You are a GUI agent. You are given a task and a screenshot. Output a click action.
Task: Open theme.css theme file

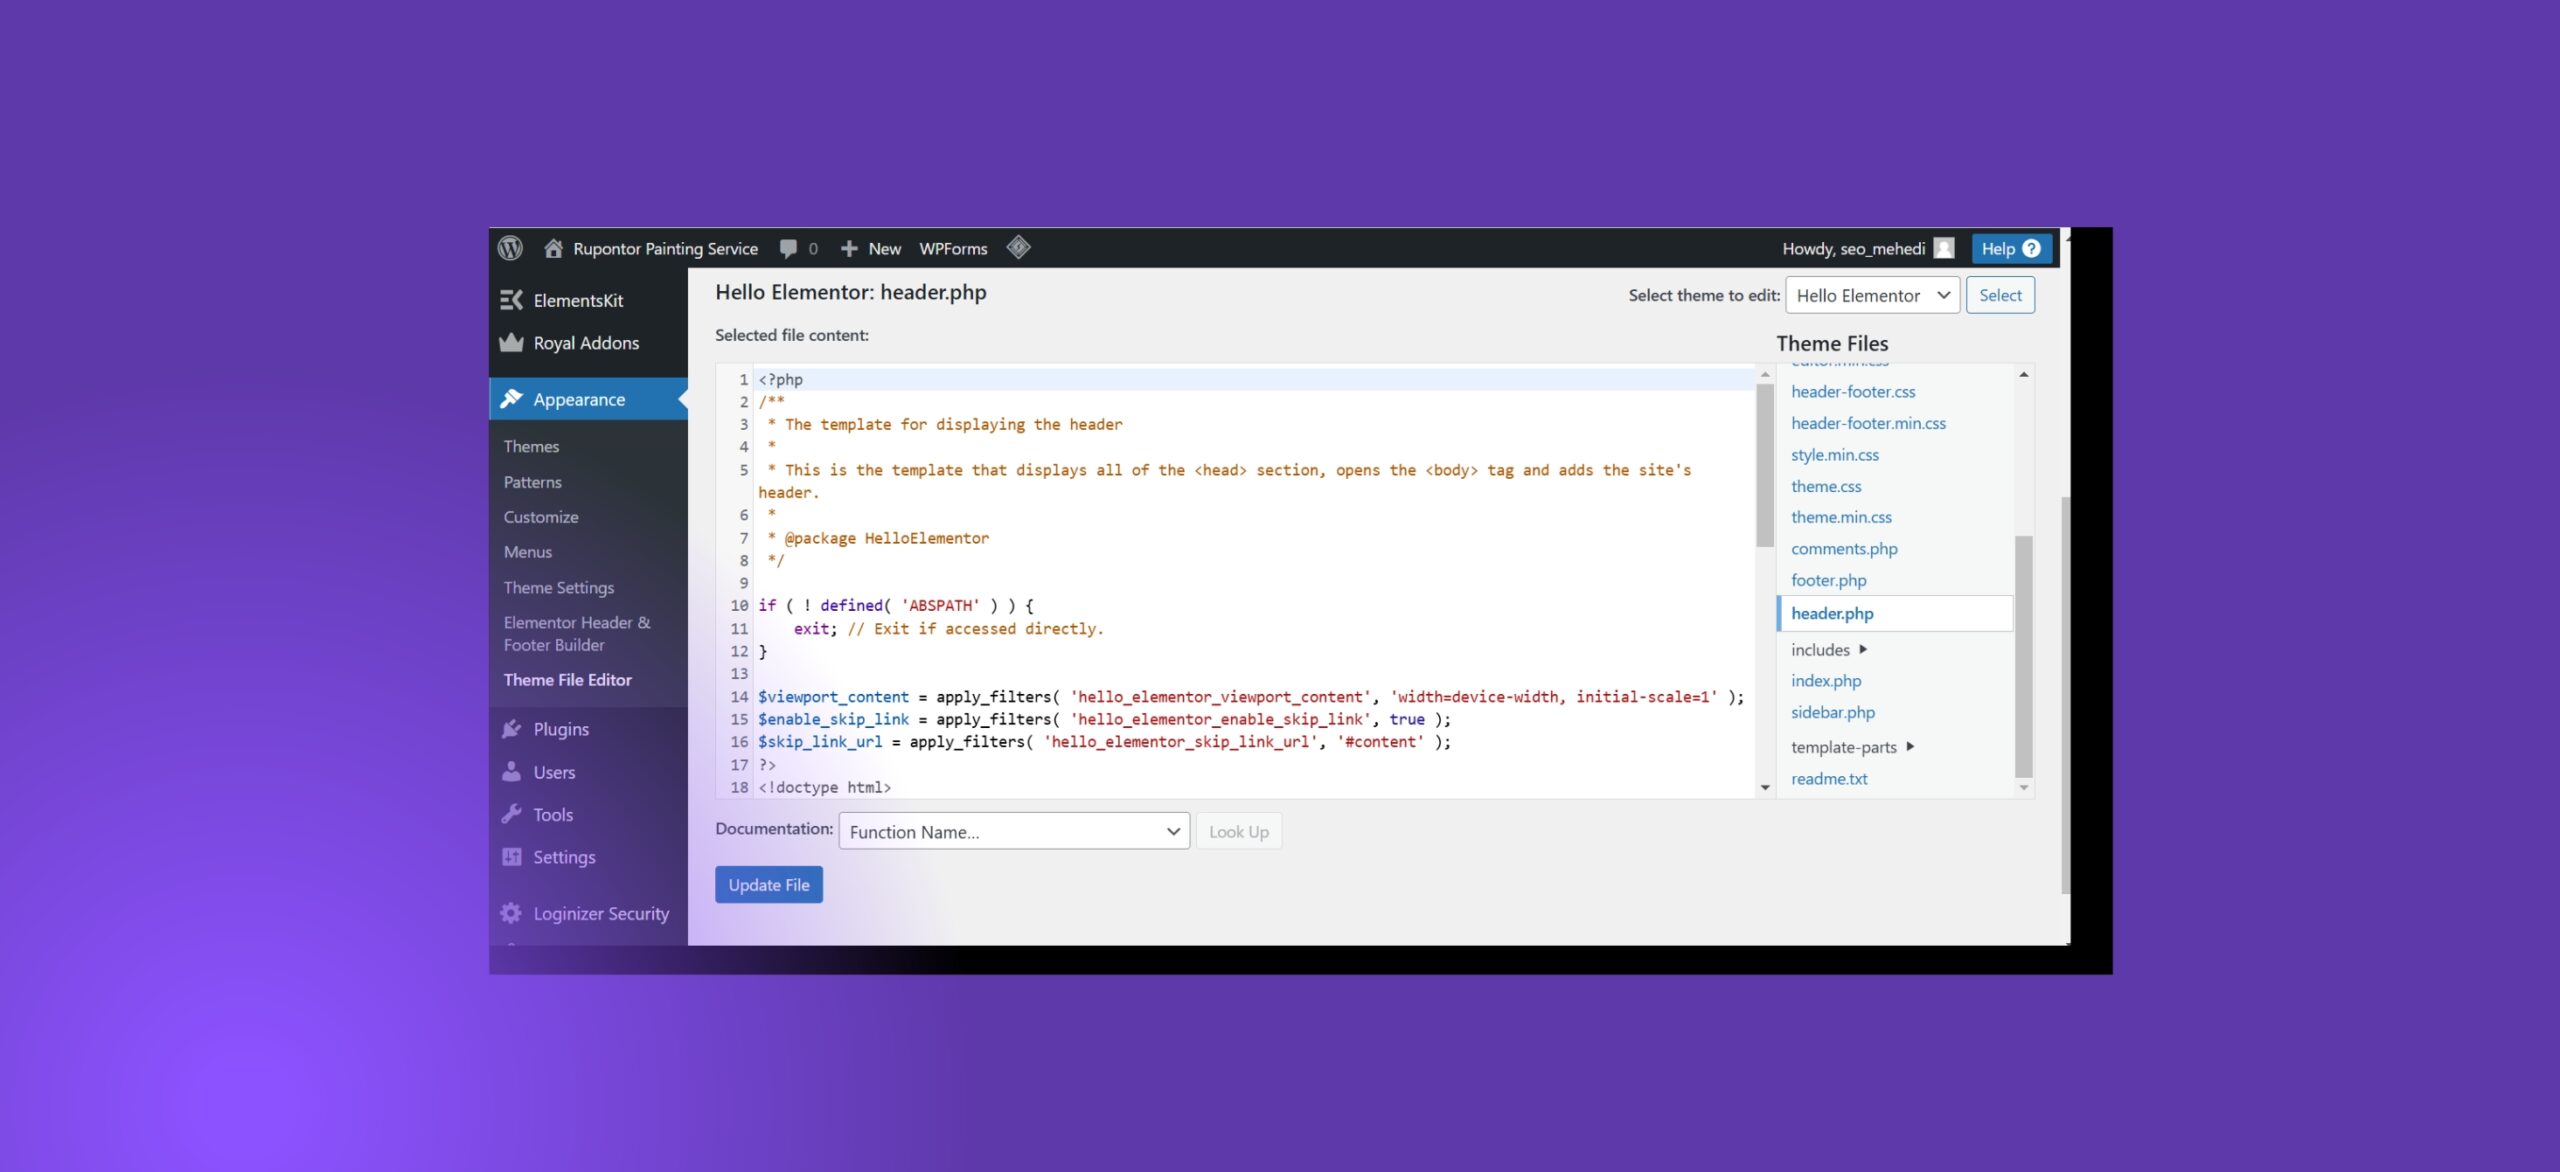1826,486
